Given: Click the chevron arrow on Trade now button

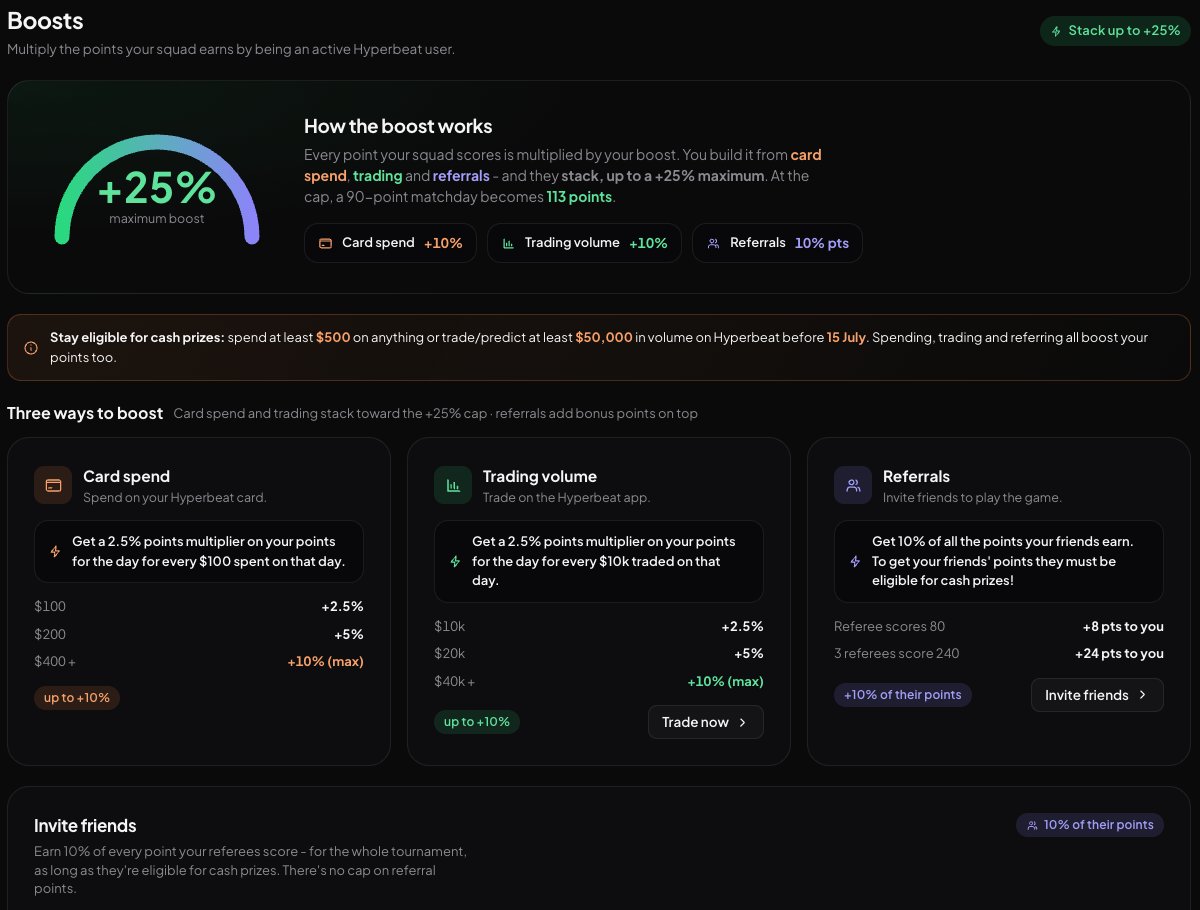Looking at the screenshot, I should point(742,722).
